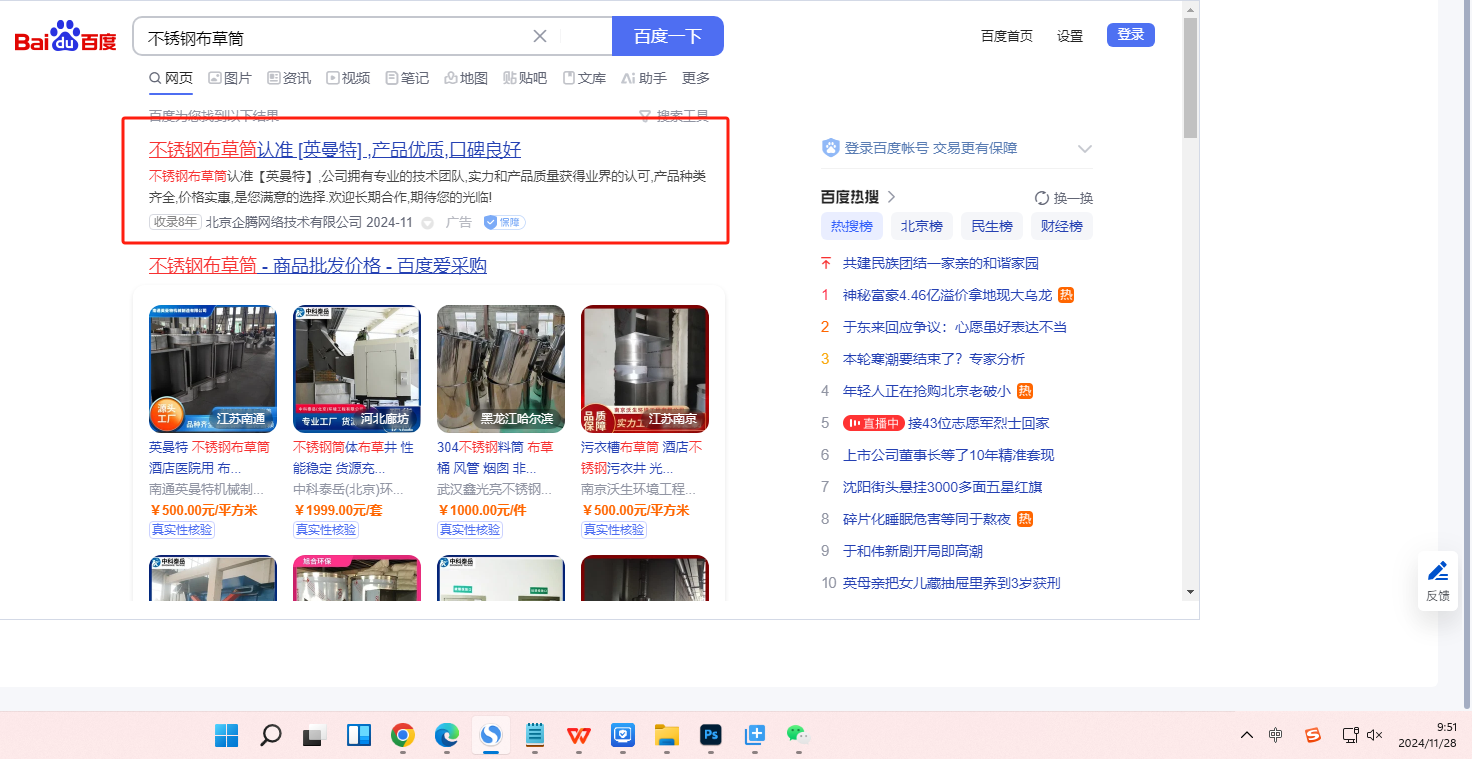
Task: Click the Baidu logo
Action: [x=65, y=37]
